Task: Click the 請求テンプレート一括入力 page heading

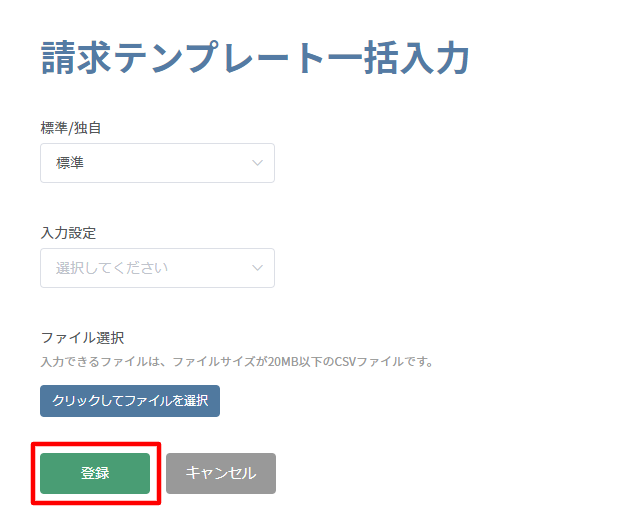Action: point(255,58)
